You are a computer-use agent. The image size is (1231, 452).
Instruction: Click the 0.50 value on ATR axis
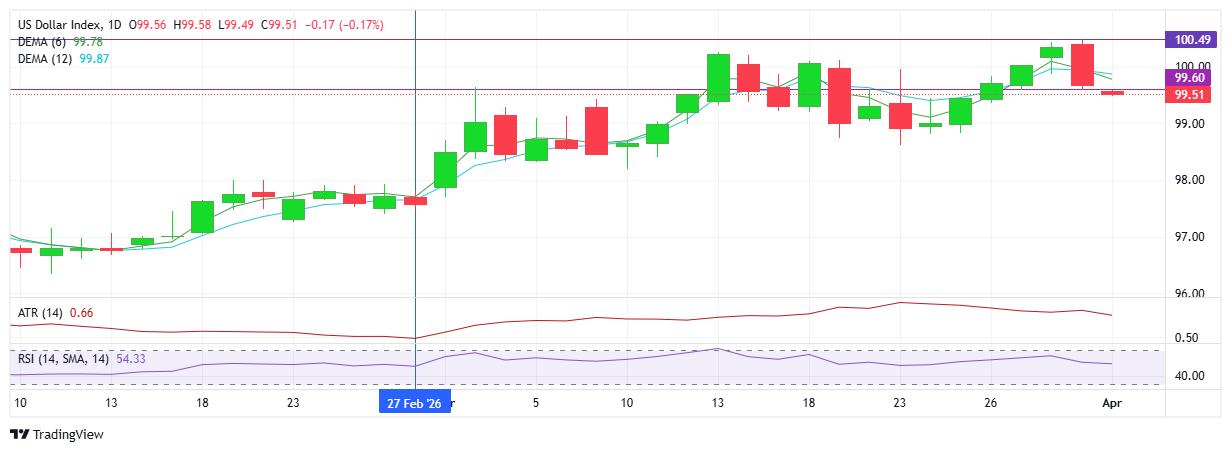click(x=1189, y=338)
